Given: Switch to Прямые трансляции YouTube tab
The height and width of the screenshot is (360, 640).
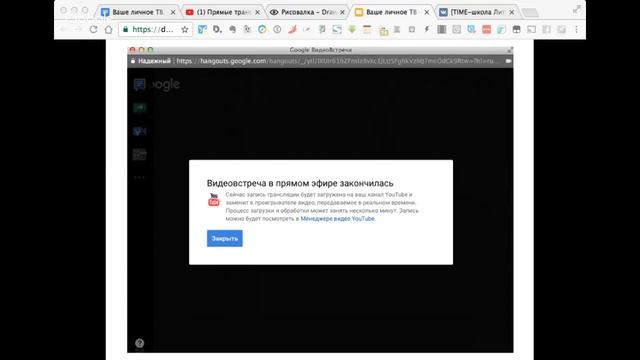Looking at the screenshot, I should pos(222,12).
